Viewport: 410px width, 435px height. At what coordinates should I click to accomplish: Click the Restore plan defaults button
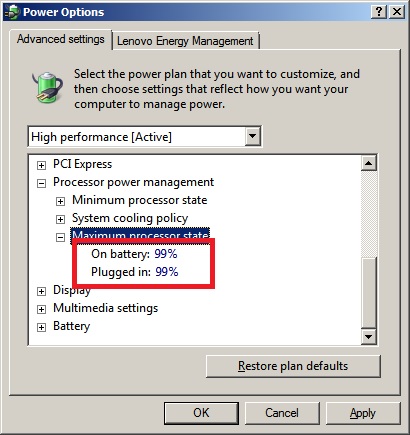pos(293,366)
